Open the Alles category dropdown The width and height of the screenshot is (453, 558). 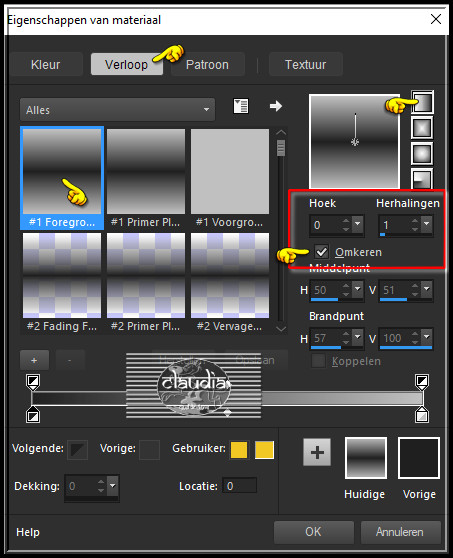tap(117, 110)
